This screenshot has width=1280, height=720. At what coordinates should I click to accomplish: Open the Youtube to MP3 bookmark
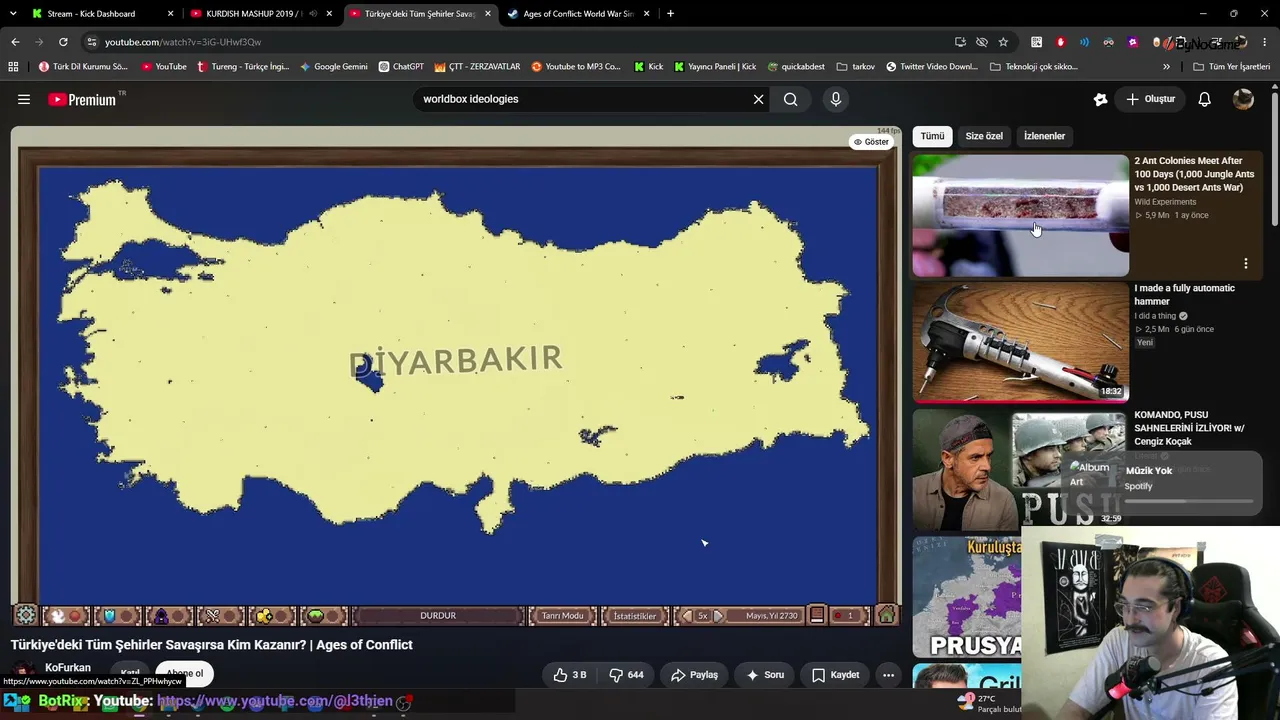(576, 67)
